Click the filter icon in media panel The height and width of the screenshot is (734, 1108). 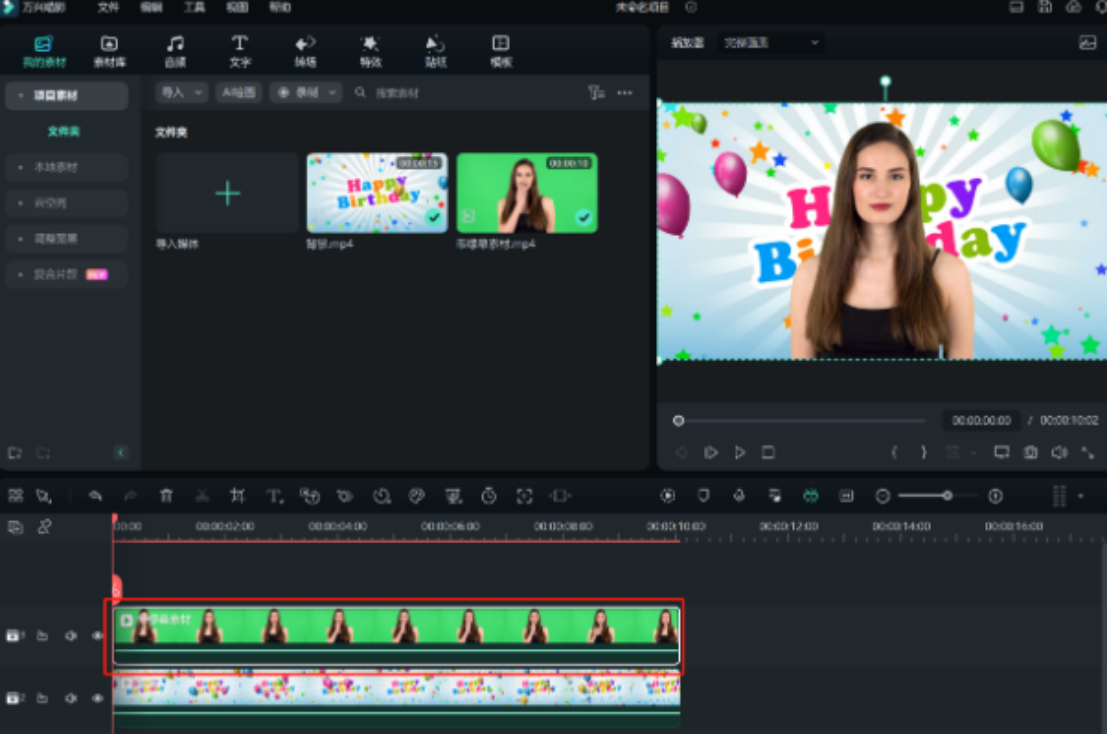point(596,93)
